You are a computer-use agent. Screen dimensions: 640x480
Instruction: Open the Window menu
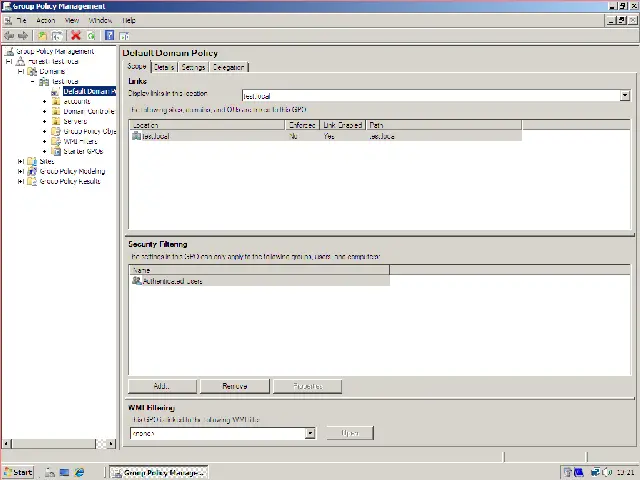[x=100, y=20]
